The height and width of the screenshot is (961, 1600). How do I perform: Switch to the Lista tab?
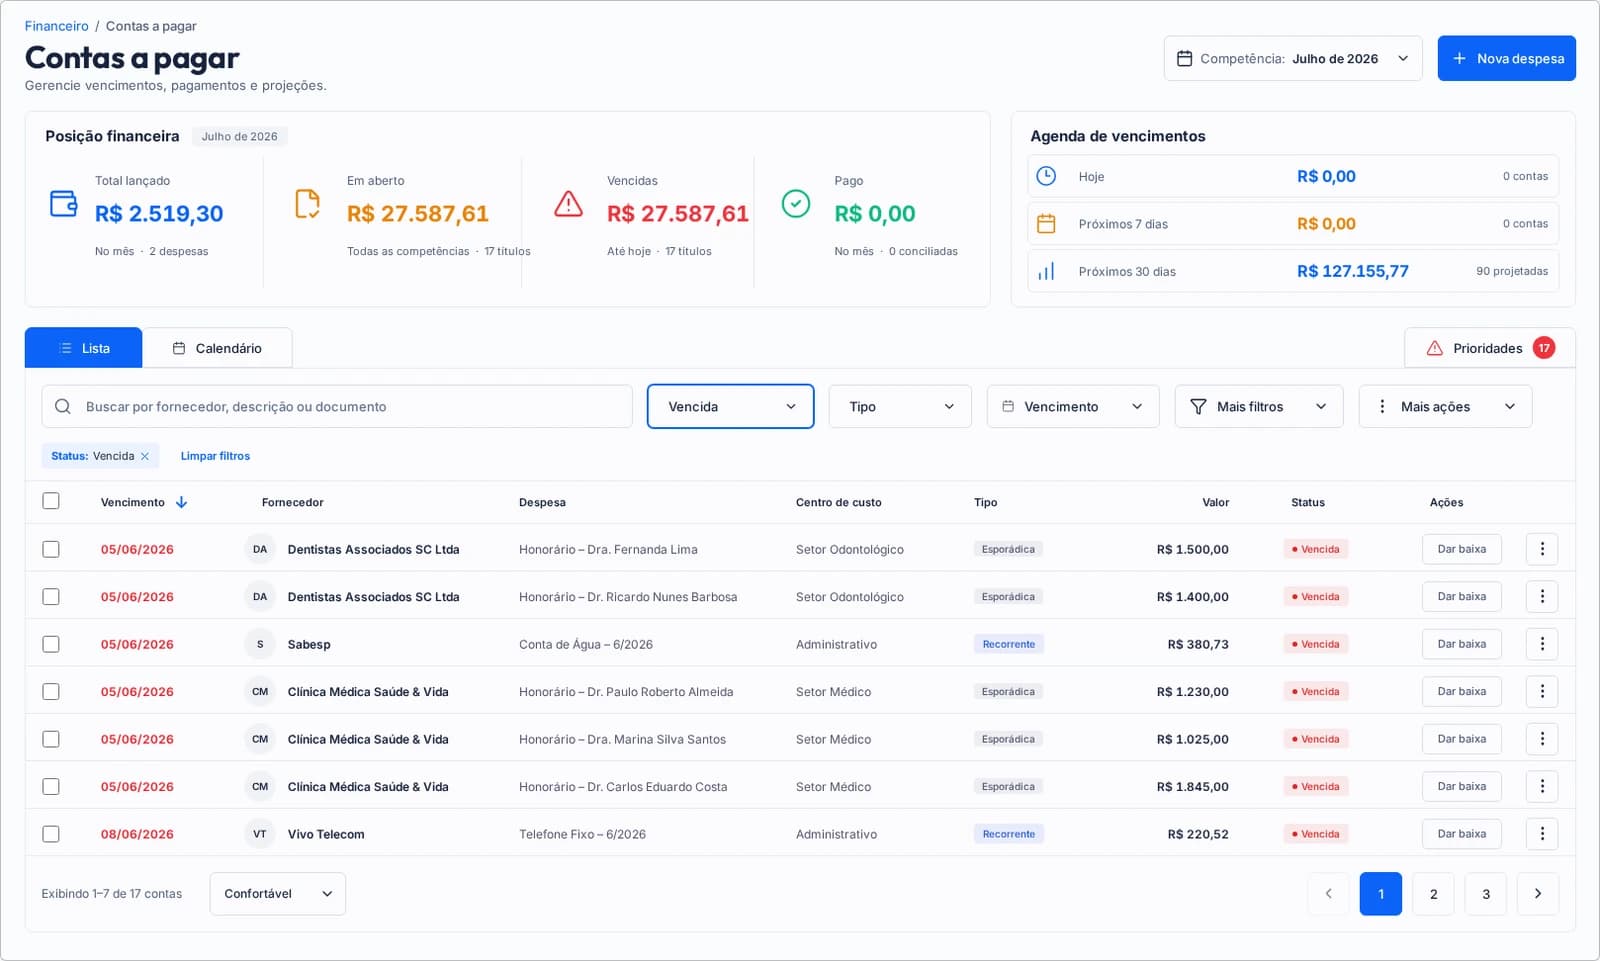click(84, 348)
